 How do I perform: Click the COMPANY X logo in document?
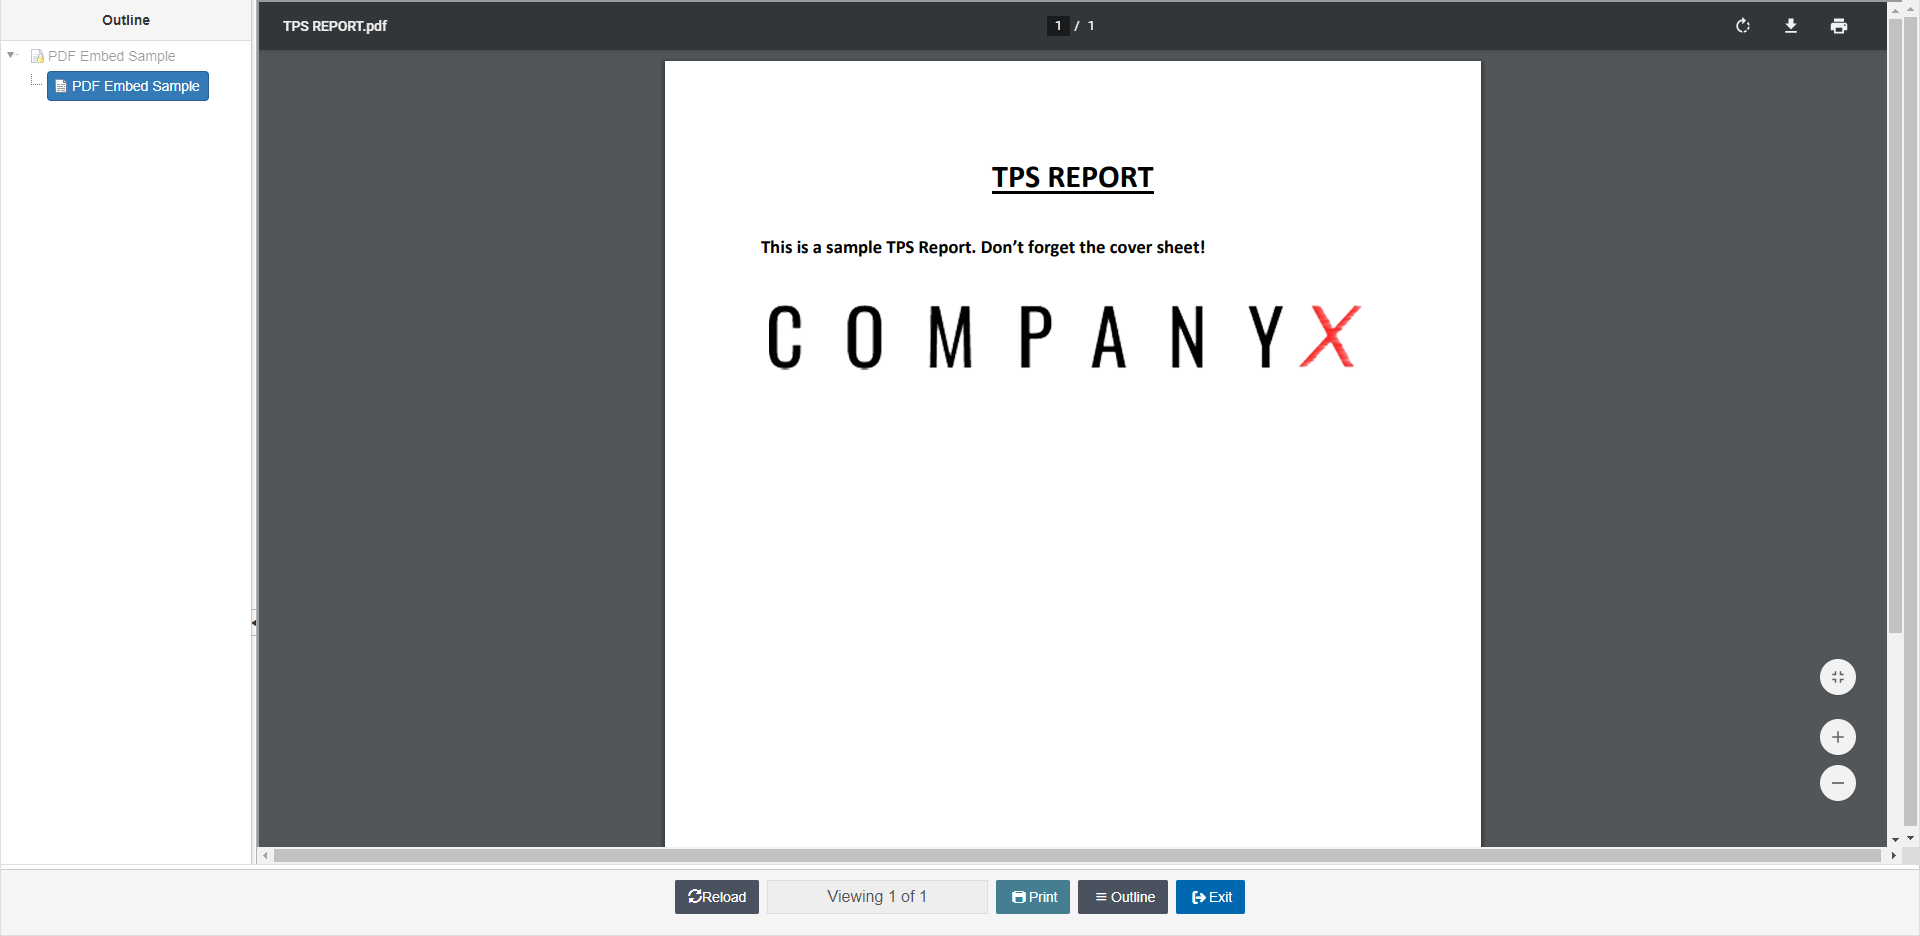point(1064,337)
